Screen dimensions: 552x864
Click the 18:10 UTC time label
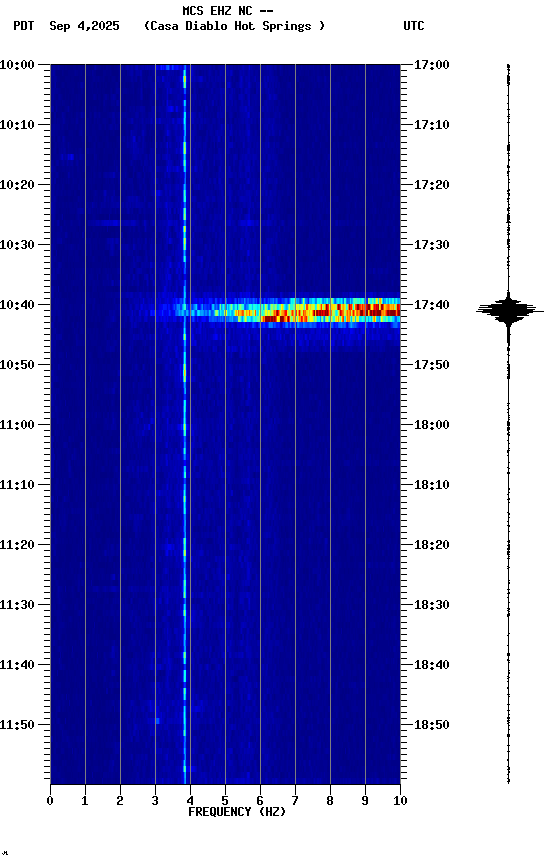(x=432, y=485)
